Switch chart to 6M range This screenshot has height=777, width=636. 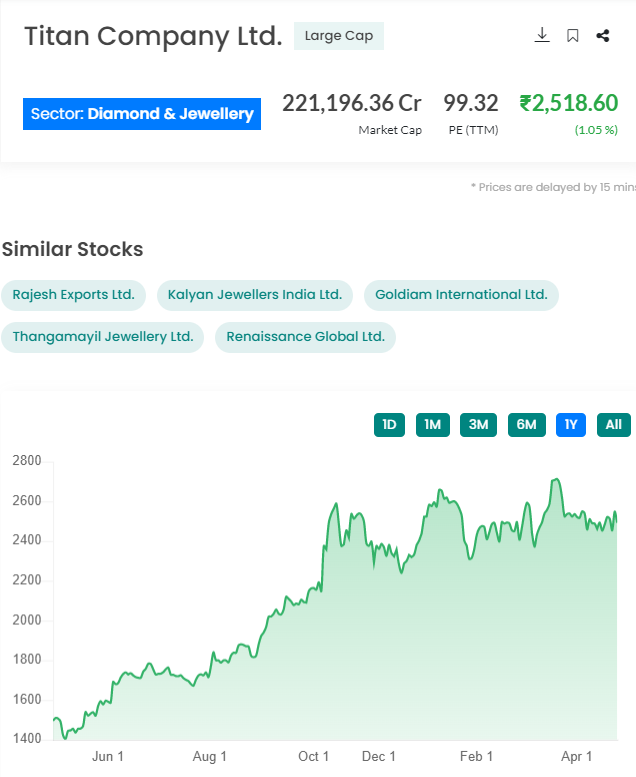point(526,425)
